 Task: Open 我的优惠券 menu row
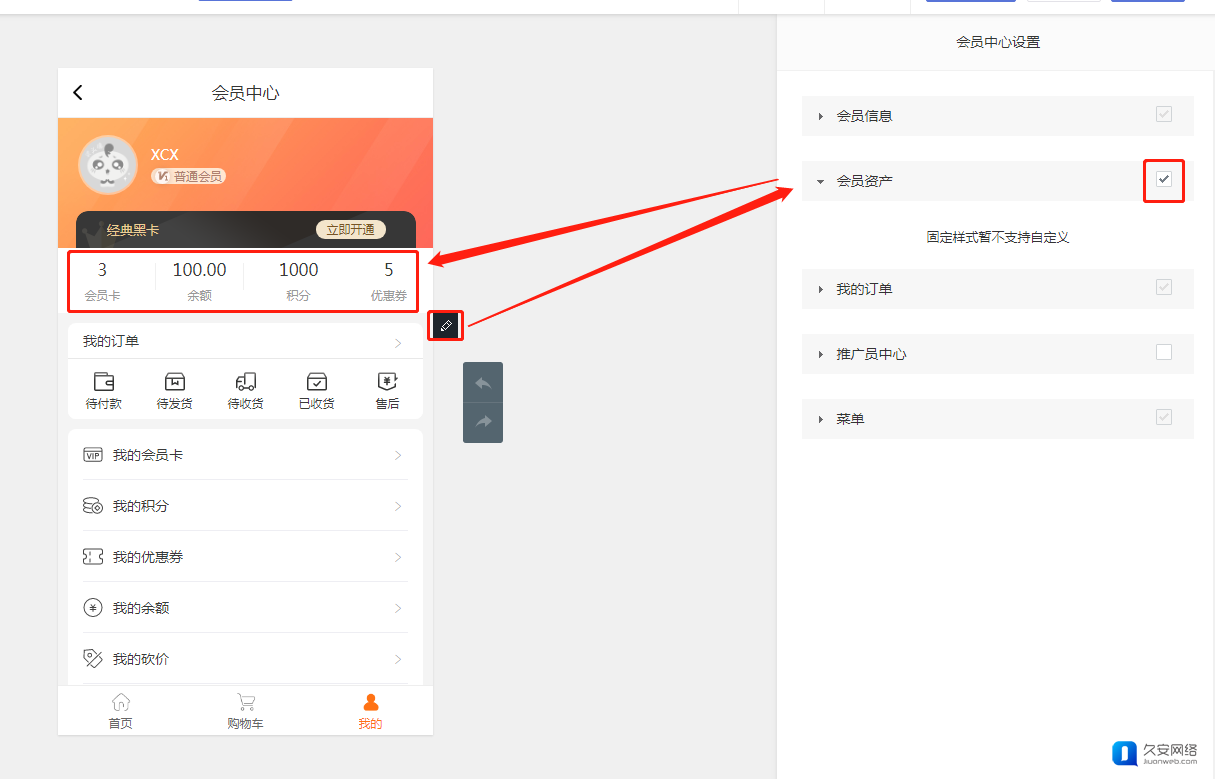[x=245, y=557]
